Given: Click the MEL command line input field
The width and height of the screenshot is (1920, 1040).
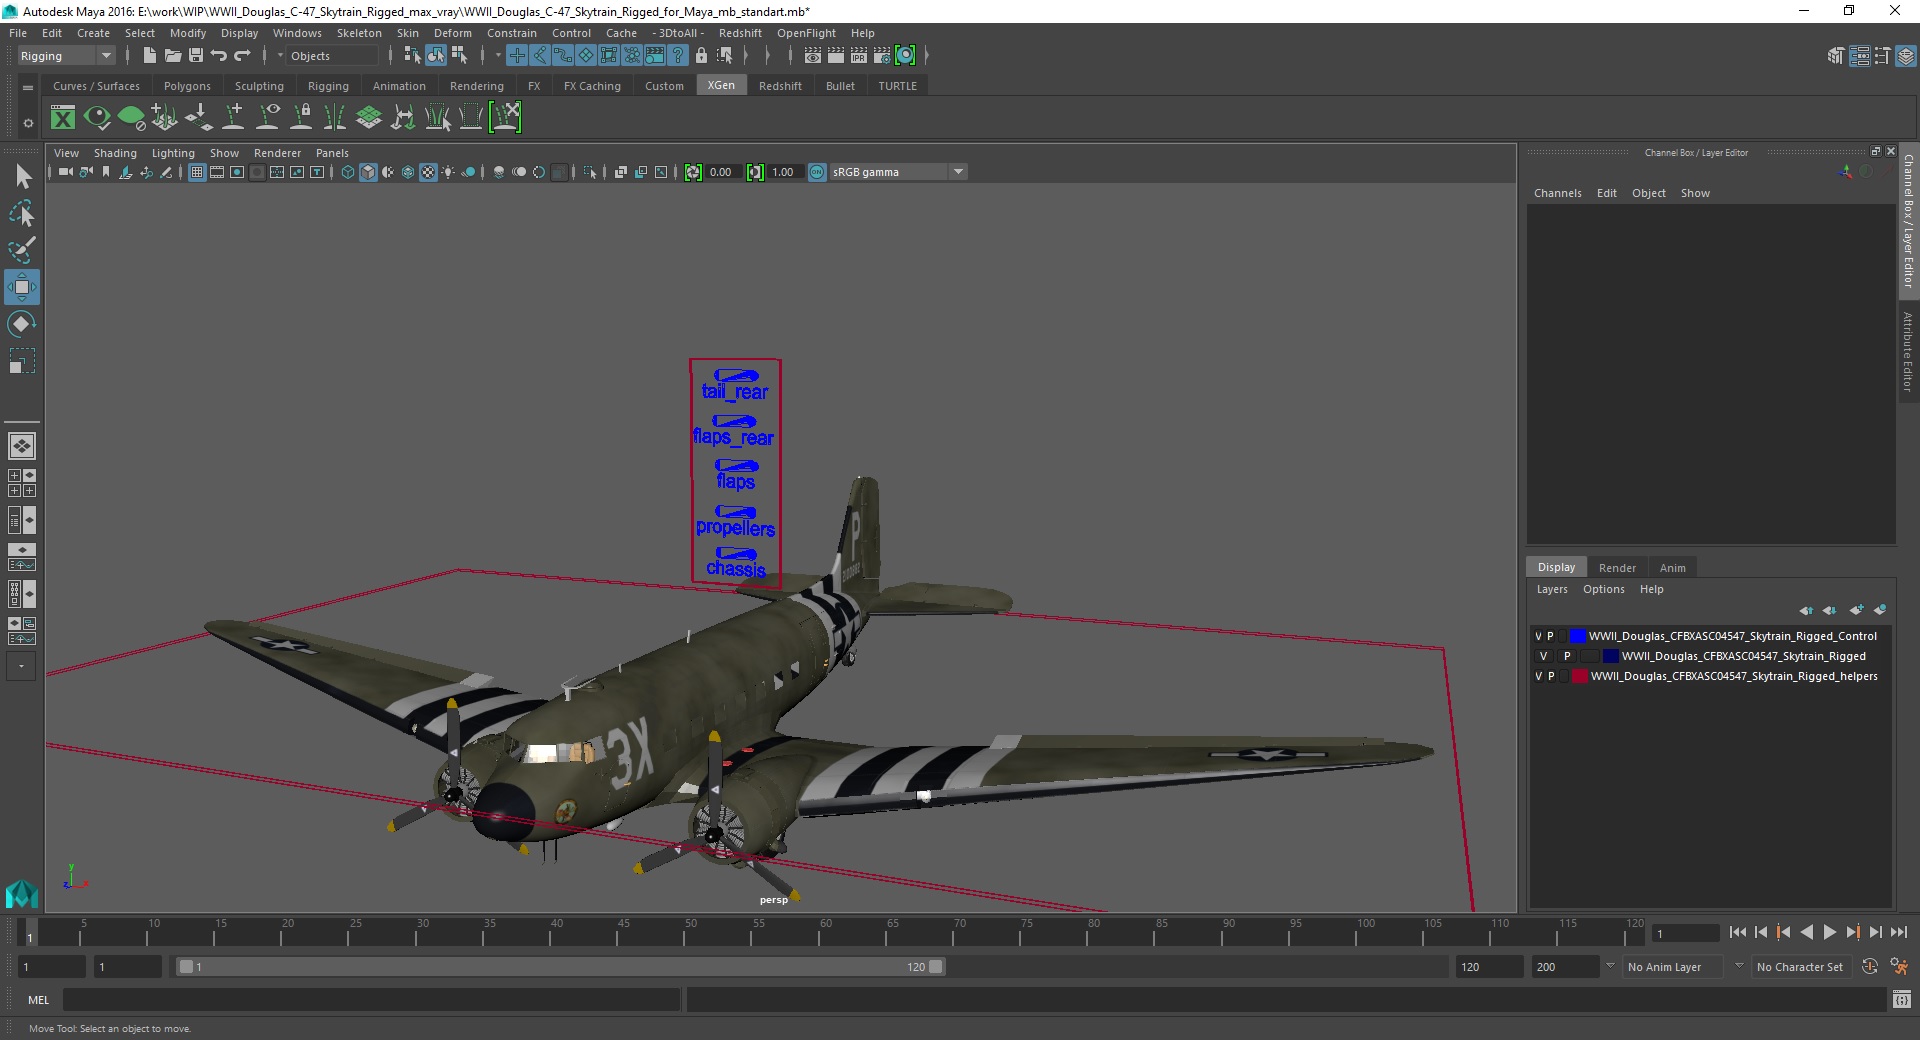Looking at the screenshot, I should pyautogui.click(x=371, y=999).
